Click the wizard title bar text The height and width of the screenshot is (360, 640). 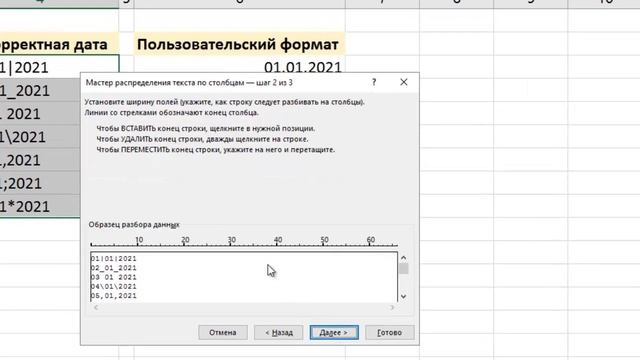click(x=189, y=82)
